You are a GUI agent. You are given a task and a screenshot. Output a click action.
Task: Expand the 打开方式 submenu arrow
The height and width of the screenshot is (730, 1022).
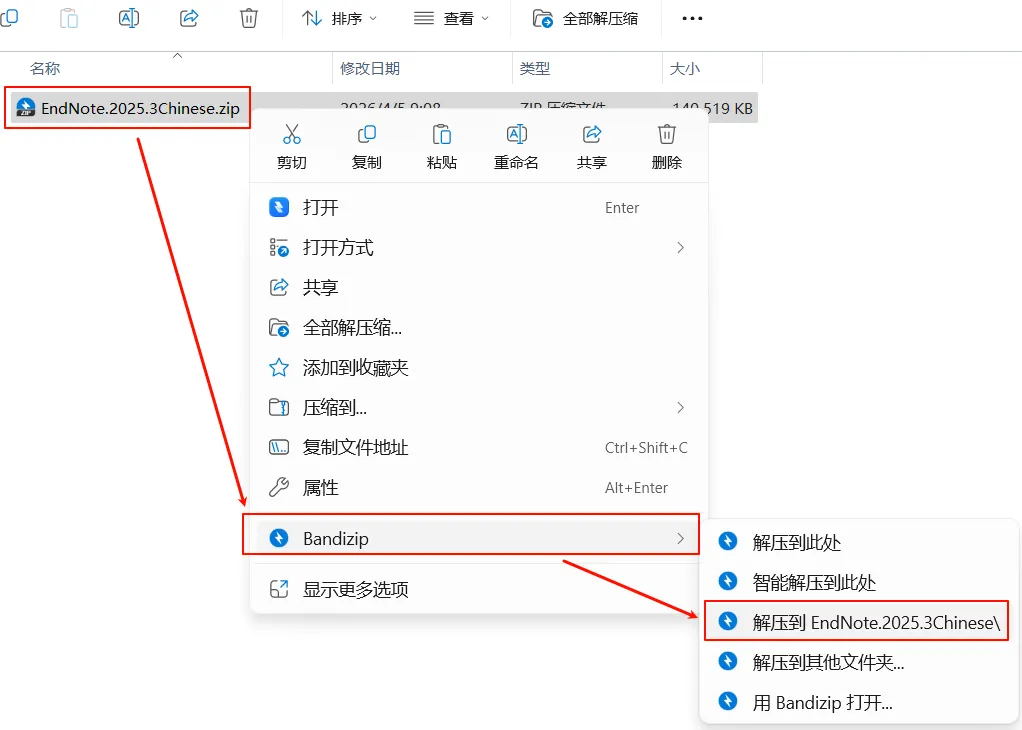pyautogui.click(x=680, y=248)
